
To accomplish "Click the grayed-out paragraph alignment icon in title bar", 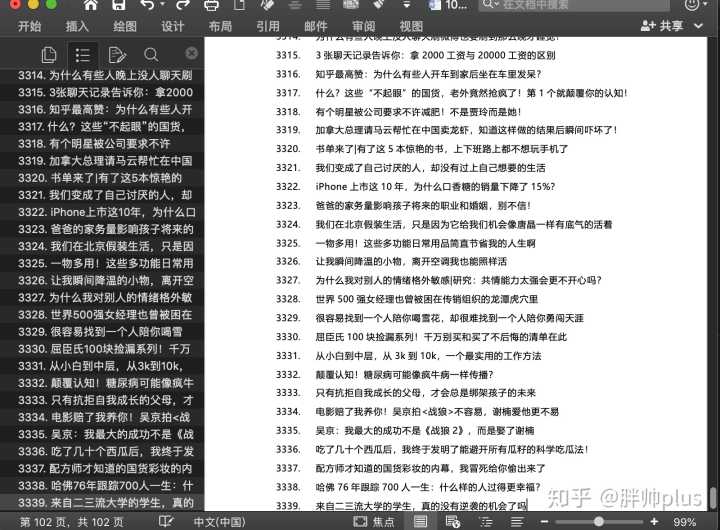I will coord(295,5).
